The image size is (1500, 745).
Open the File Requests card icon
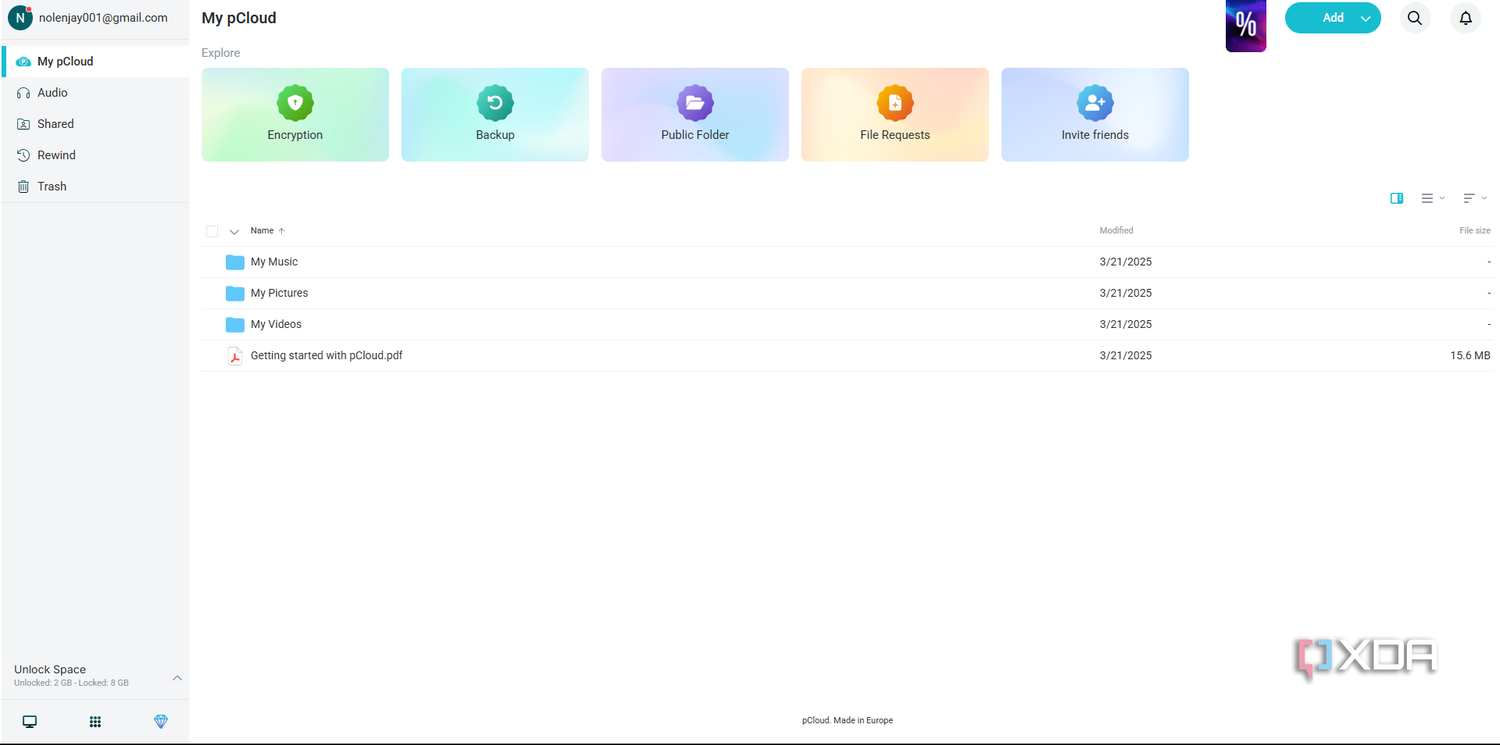point(895,103)
